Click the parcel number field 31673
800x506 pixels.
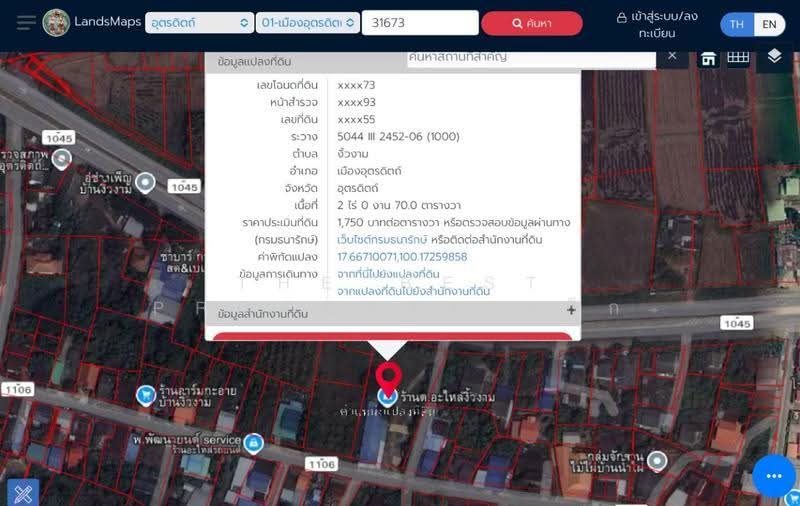[420, 23]
